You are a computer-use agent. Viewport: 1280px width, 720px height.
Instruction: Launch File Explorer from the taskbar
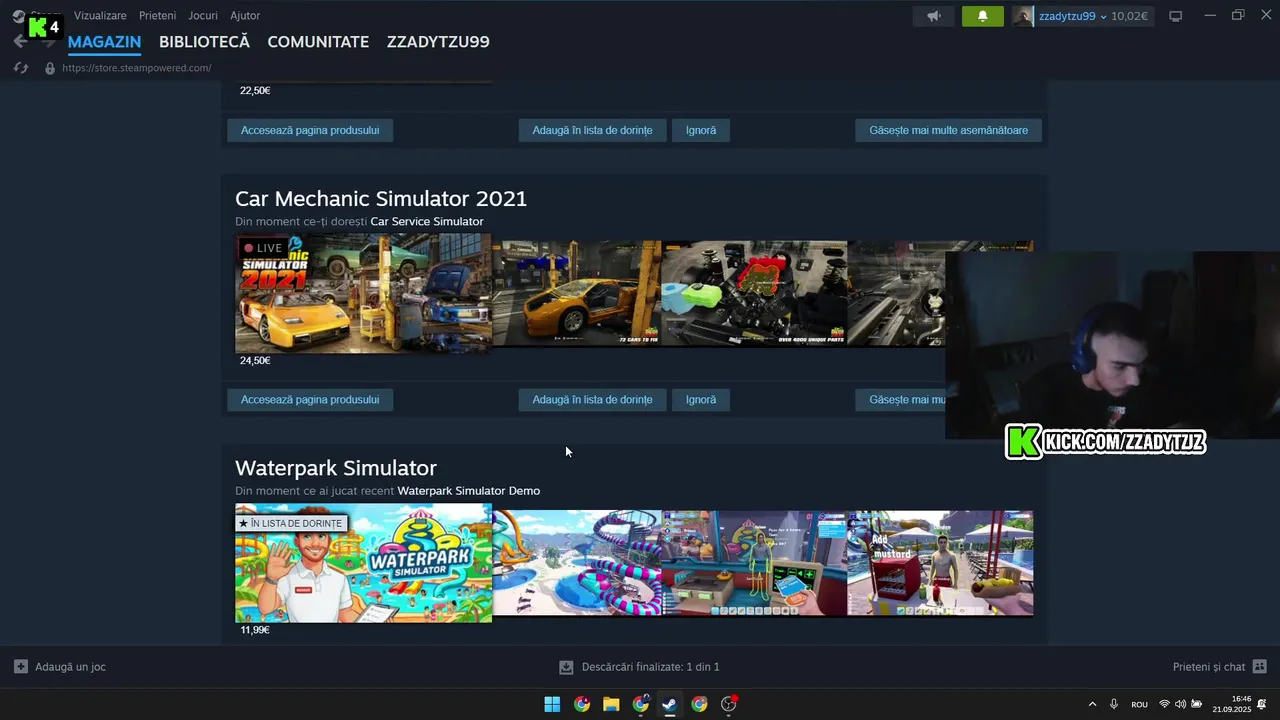[611, 704]
